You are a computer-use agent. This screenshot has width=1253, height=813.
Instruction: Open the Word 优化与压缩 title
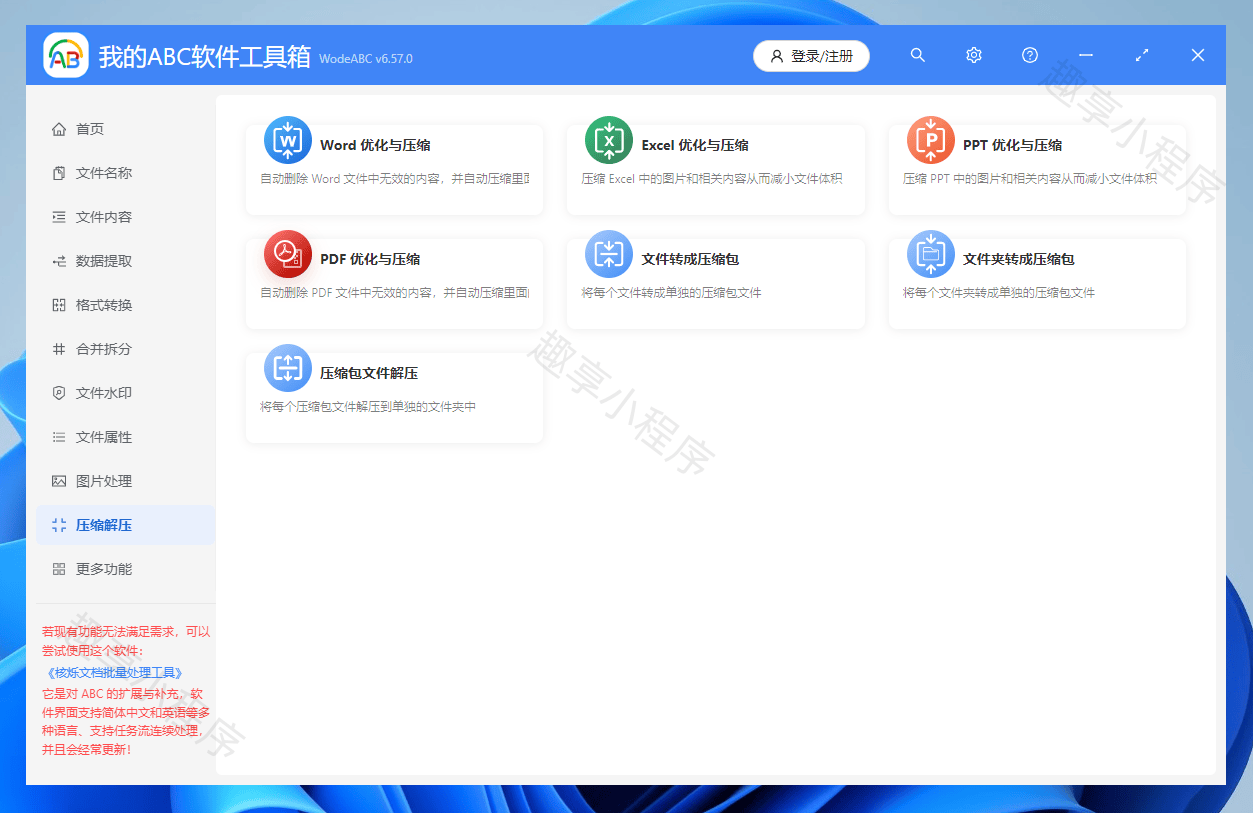pos(375,145)
